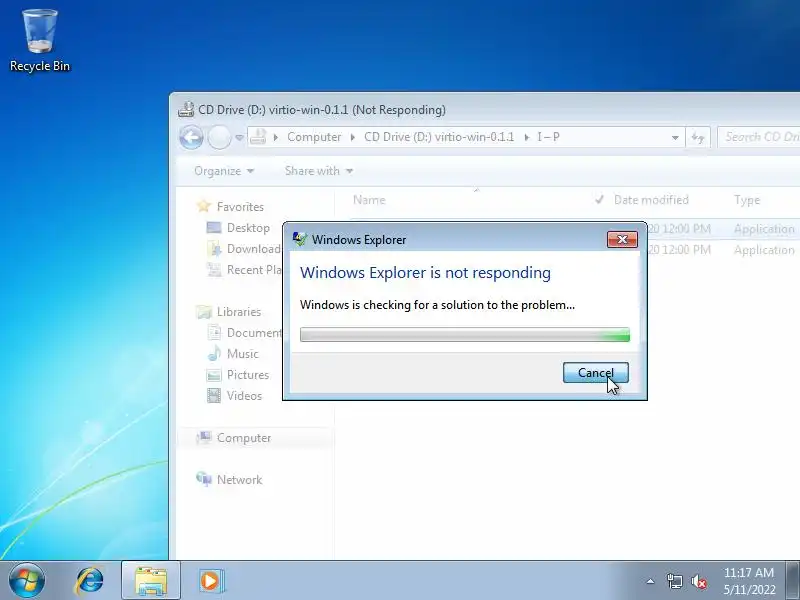Select first file row with Application type
800x600 pixels.
[x=721, y=229]
